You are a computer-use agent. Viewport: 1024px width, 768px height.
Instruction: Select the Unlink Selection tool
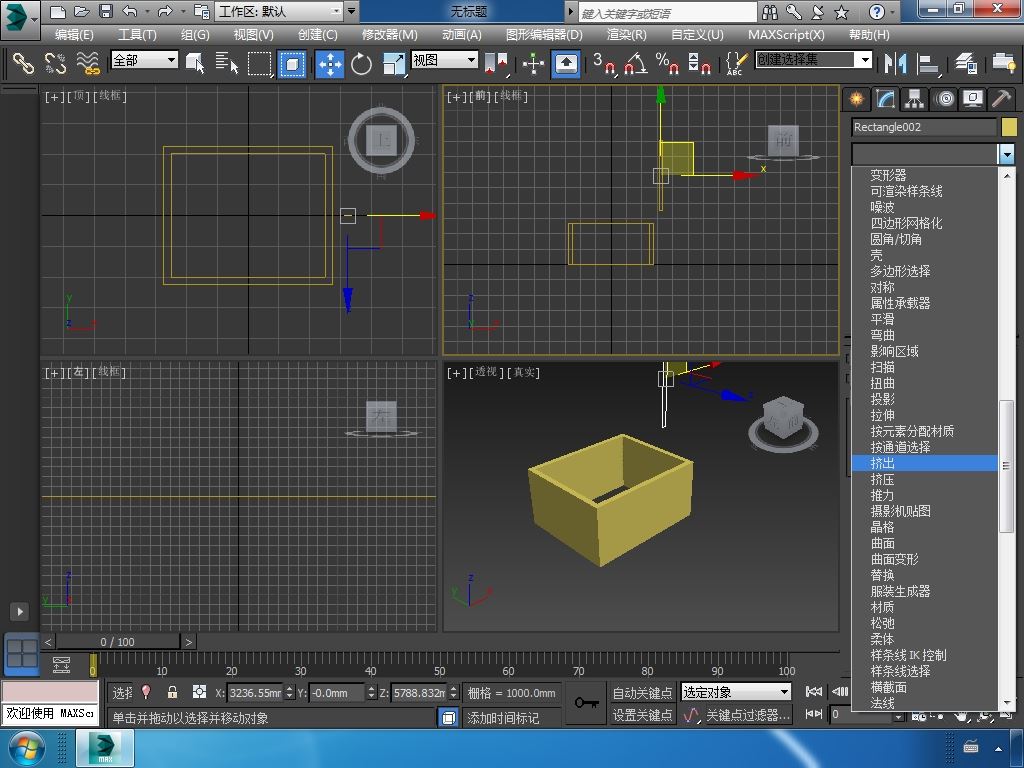[56, 63]
